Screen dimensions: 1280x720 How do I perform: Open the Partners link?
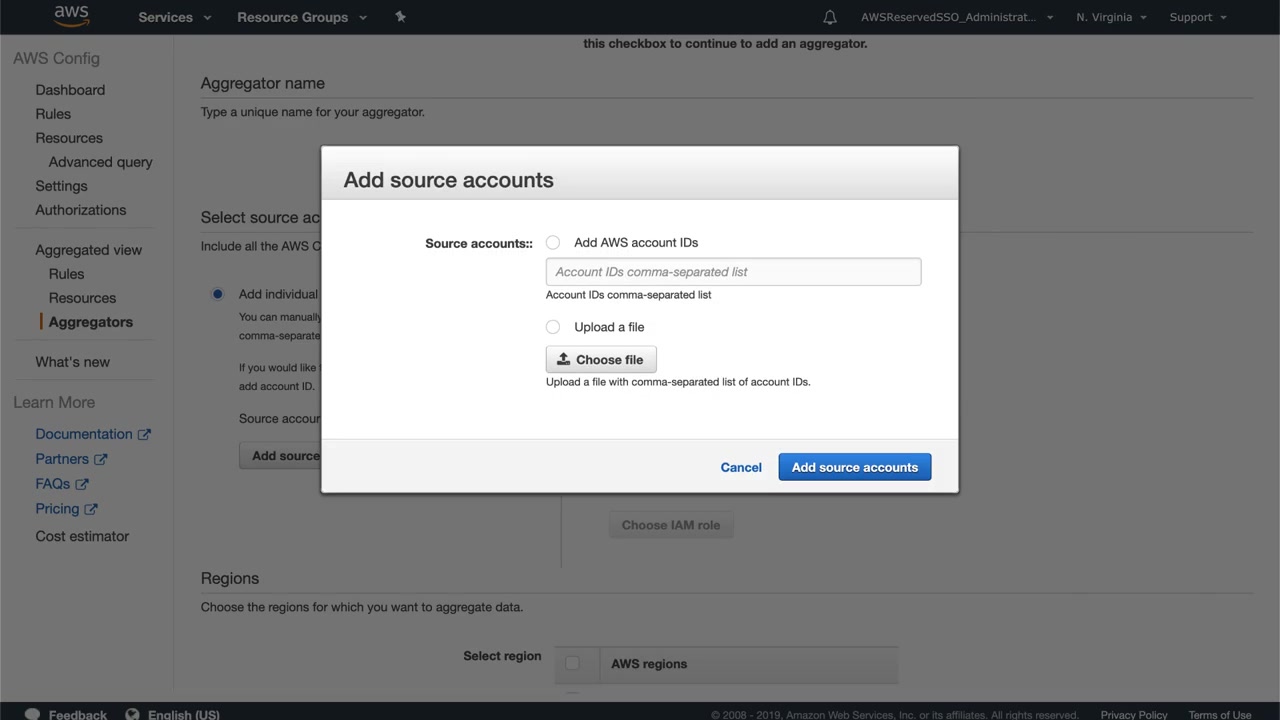[x=62, y=459]
